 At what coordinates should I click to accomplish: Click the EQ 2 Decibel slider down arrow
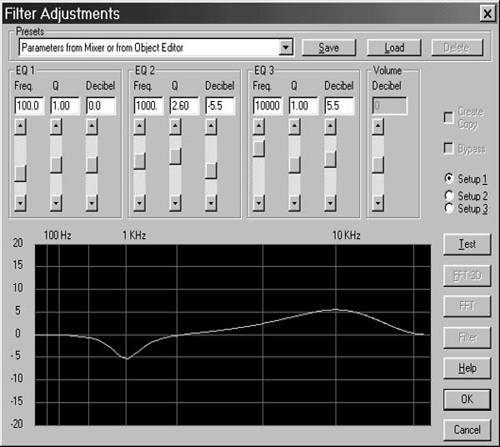point(211,203)
